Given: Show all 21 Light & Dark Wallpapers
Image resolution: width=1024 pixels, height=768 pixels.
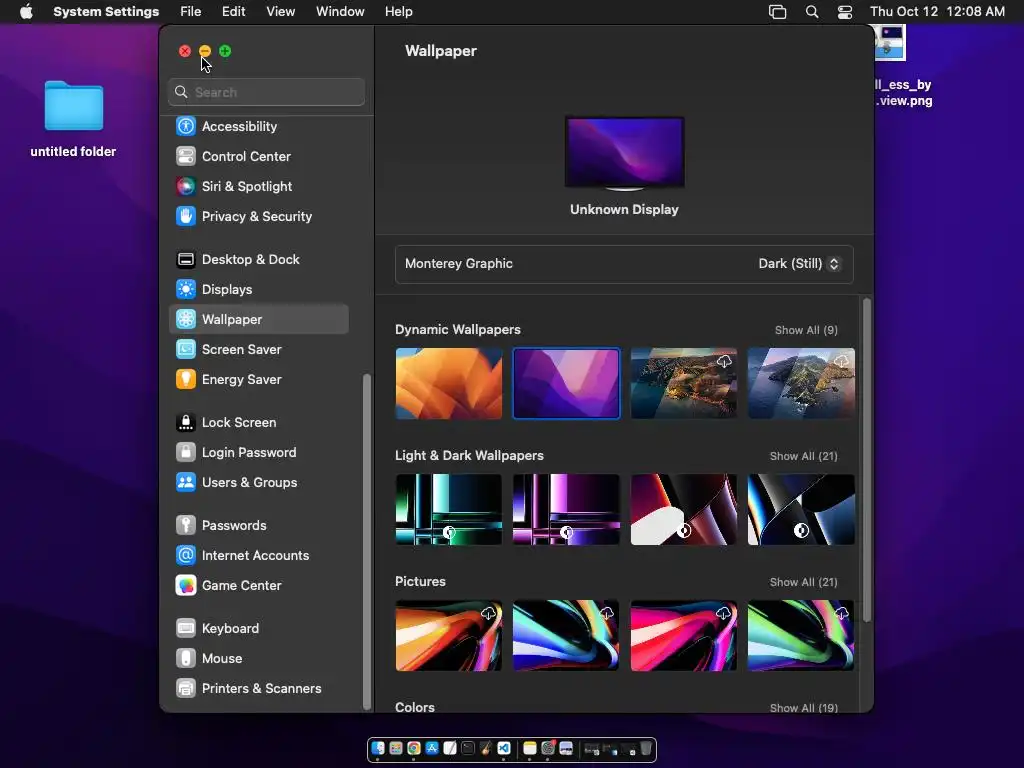Looking at the screenshot, I should click(803, 456).
